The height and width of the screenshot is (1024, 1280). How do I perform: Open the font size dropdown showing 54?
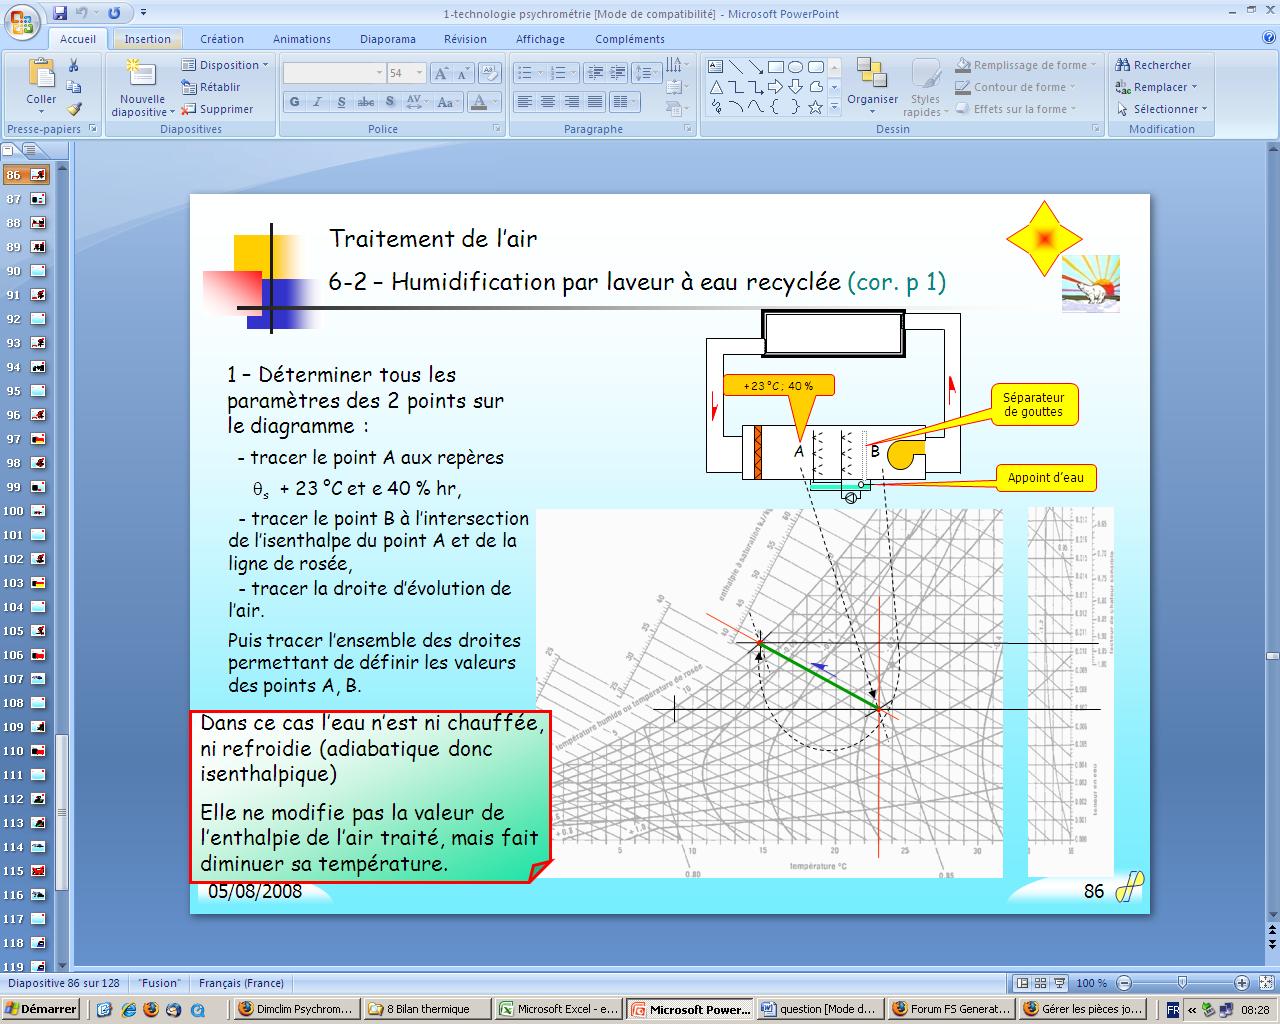tap(420, 73)
